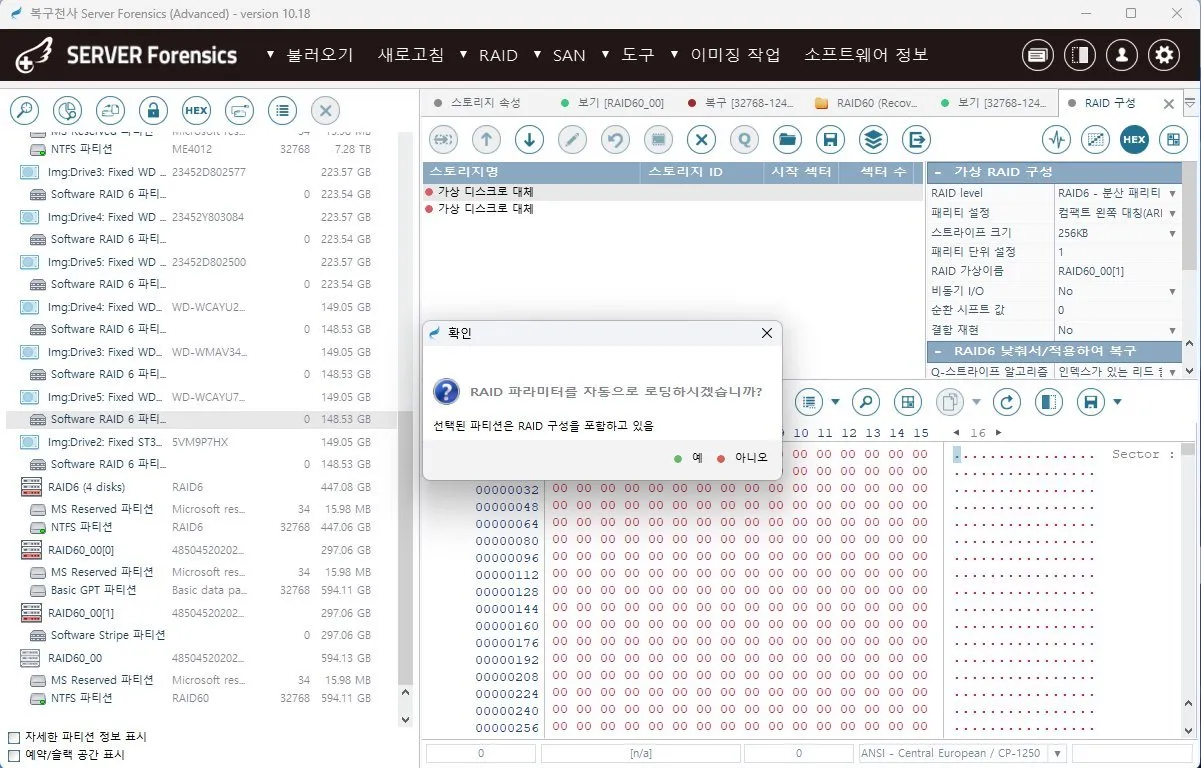1201x768 pixels.
Task: Click the floppy save configuration icon in RAID toolbar
Action: pos(829,140)
